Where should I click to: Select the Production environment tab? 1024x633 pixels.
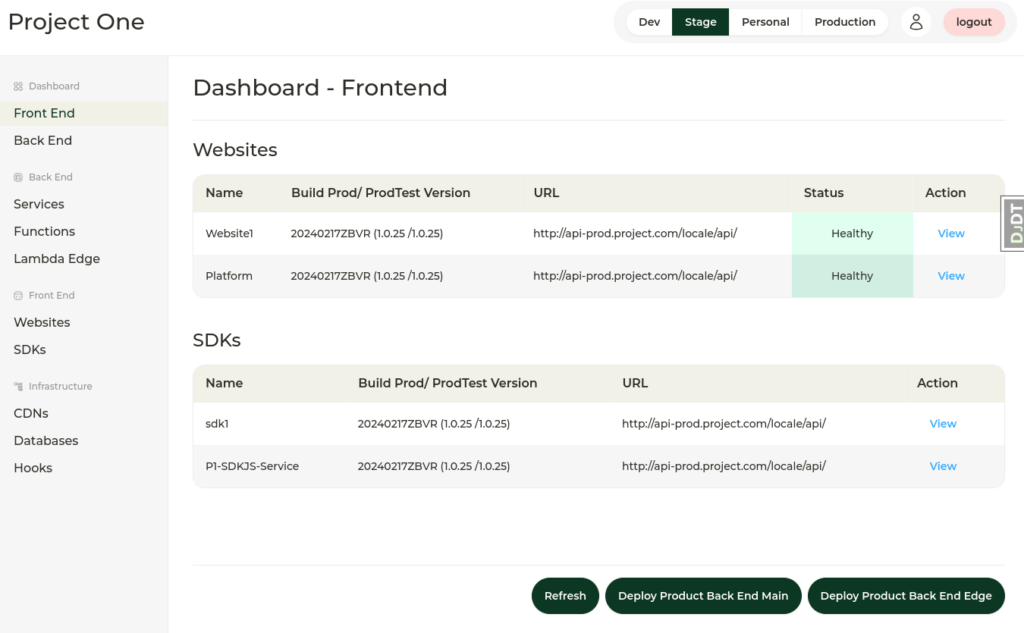844,22
